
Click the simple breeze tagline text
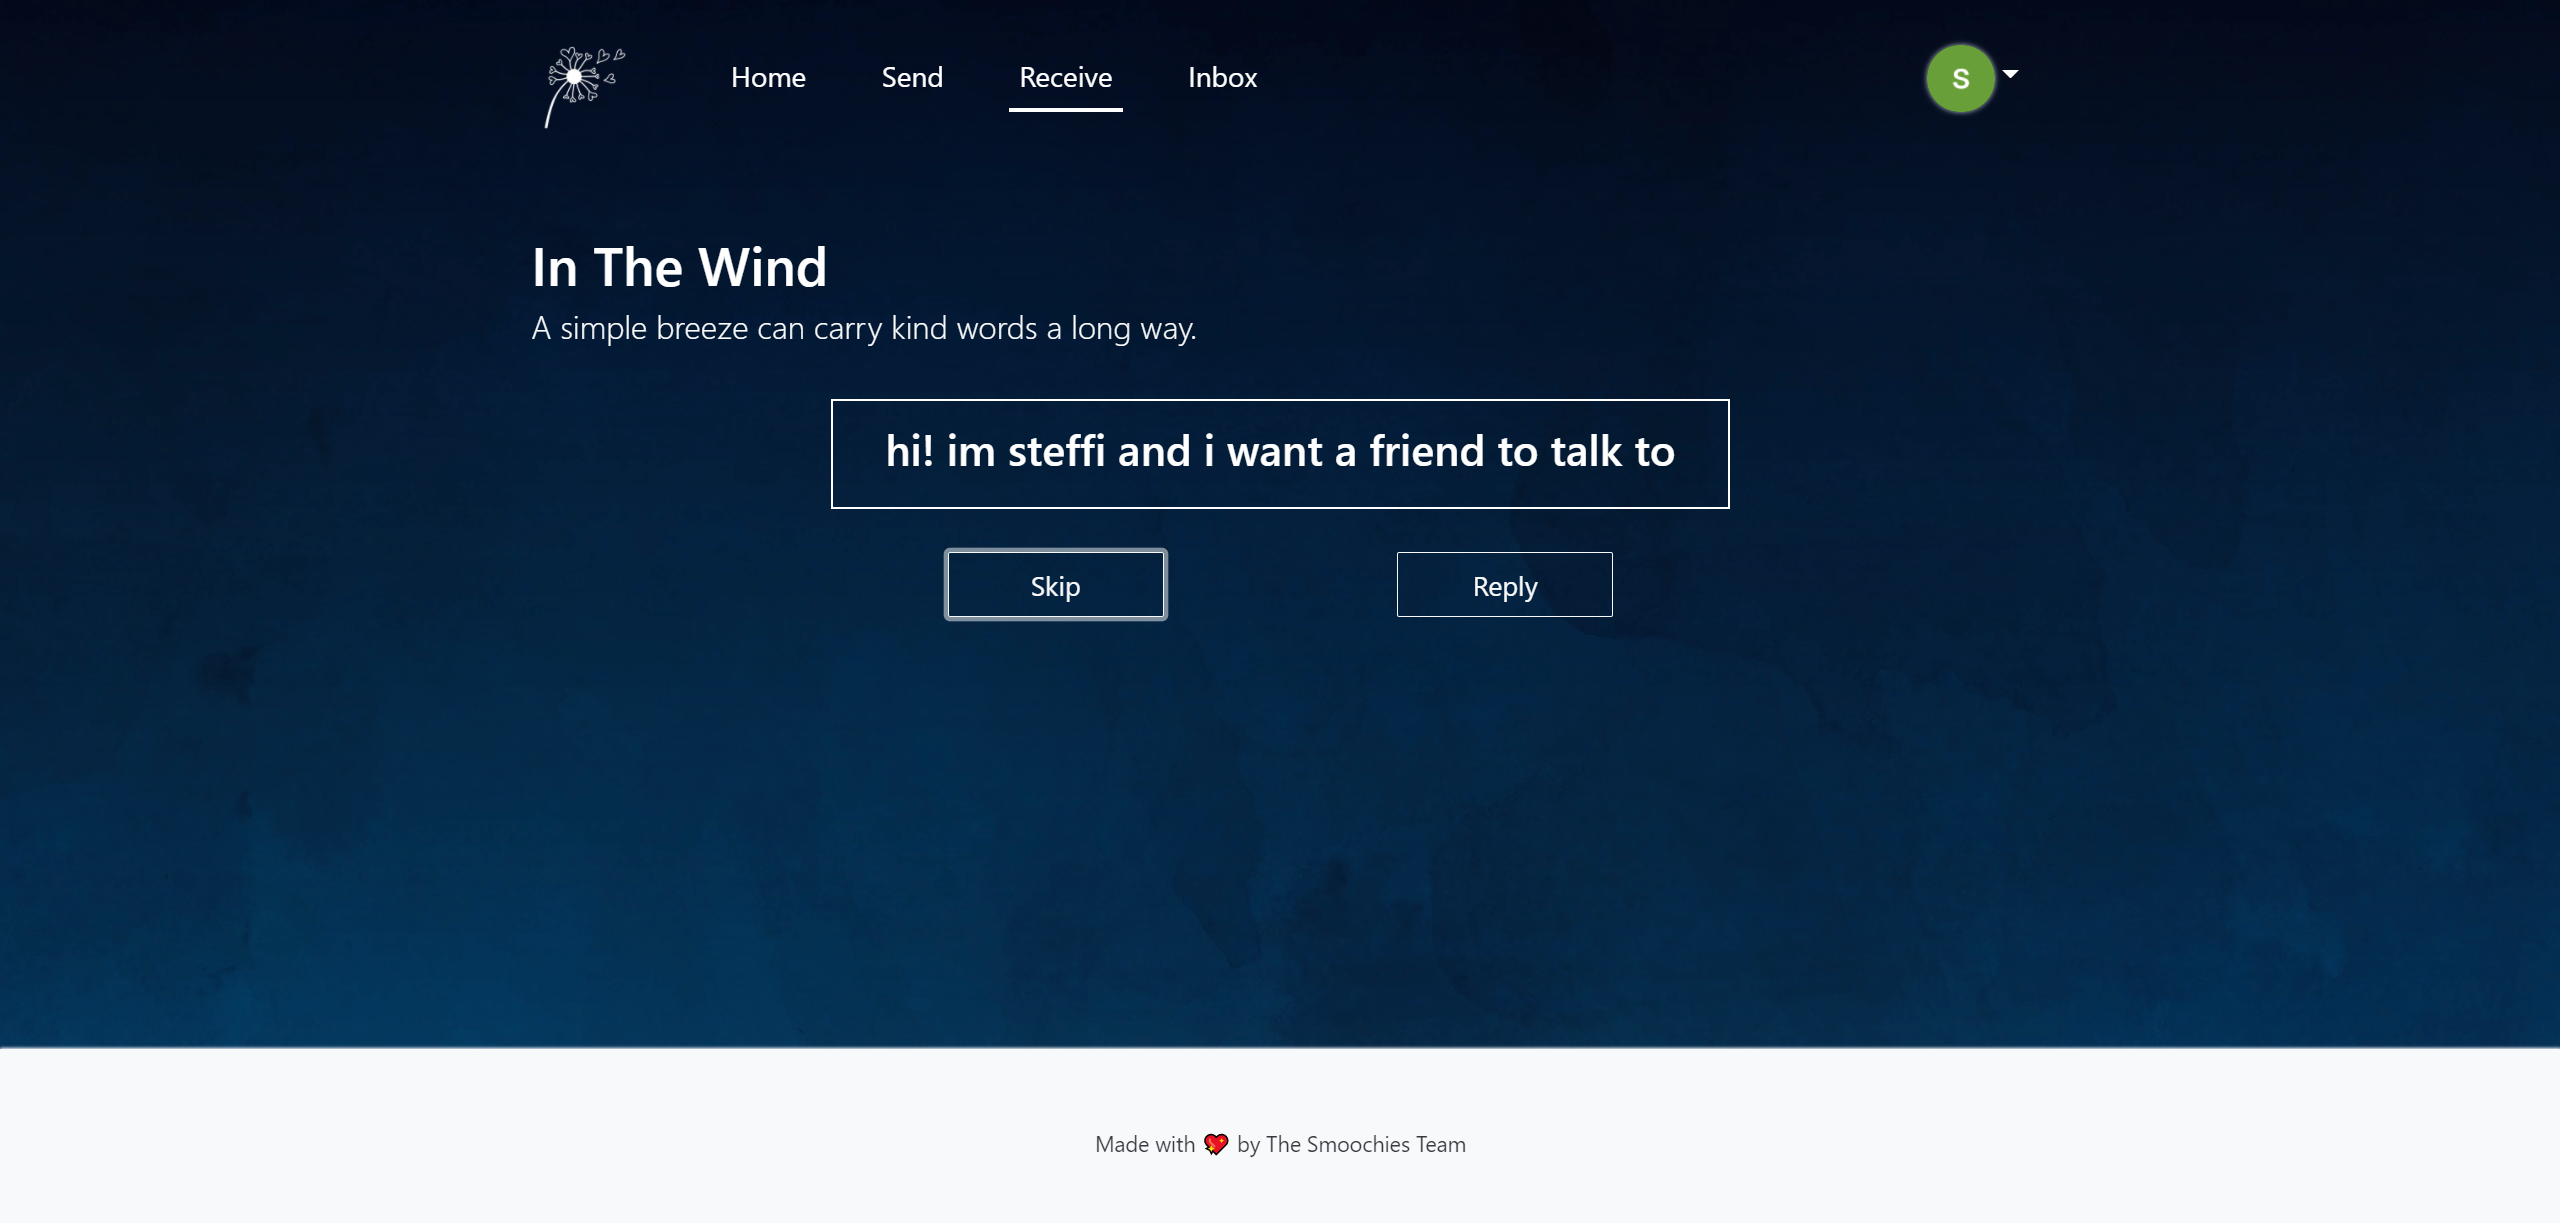pyautogui.click(x=863, y=328)
